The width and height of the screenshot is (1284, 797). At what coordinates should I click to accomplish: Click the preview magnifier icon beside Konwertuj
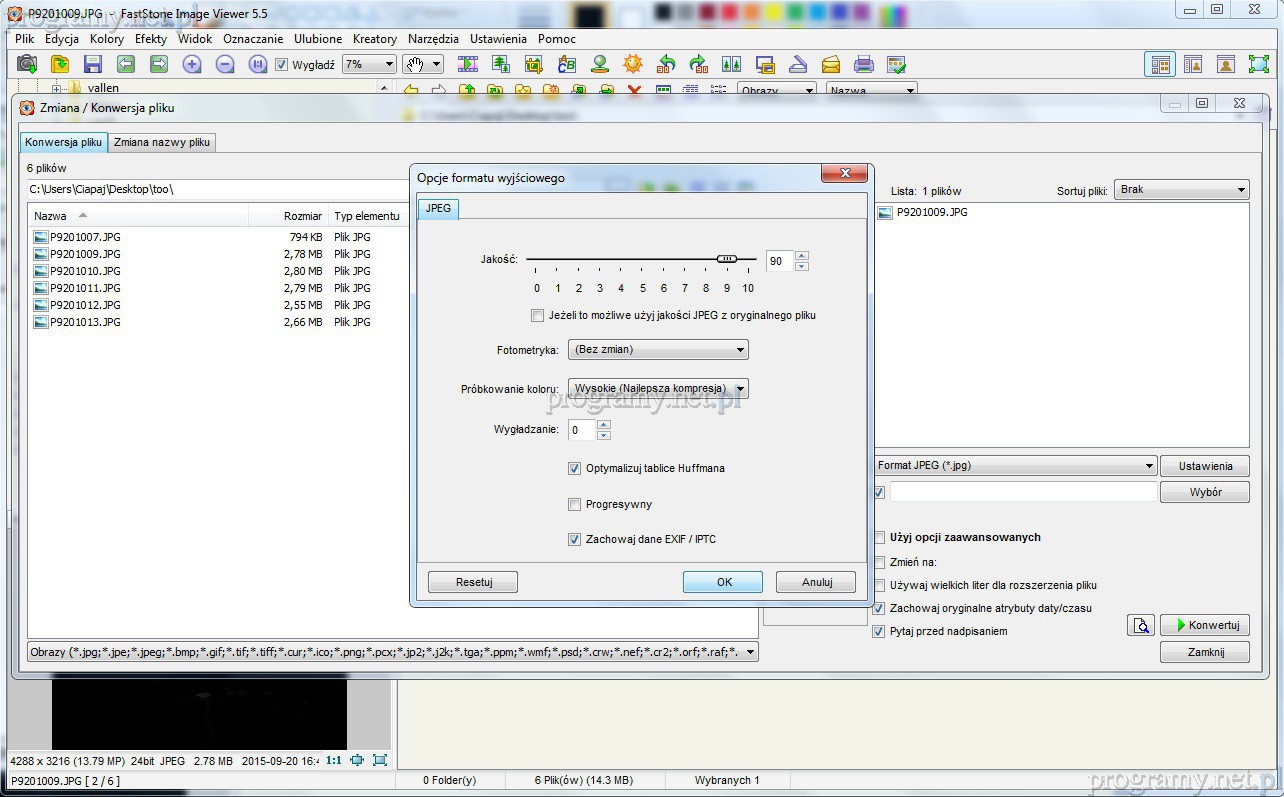point(1140,625)
